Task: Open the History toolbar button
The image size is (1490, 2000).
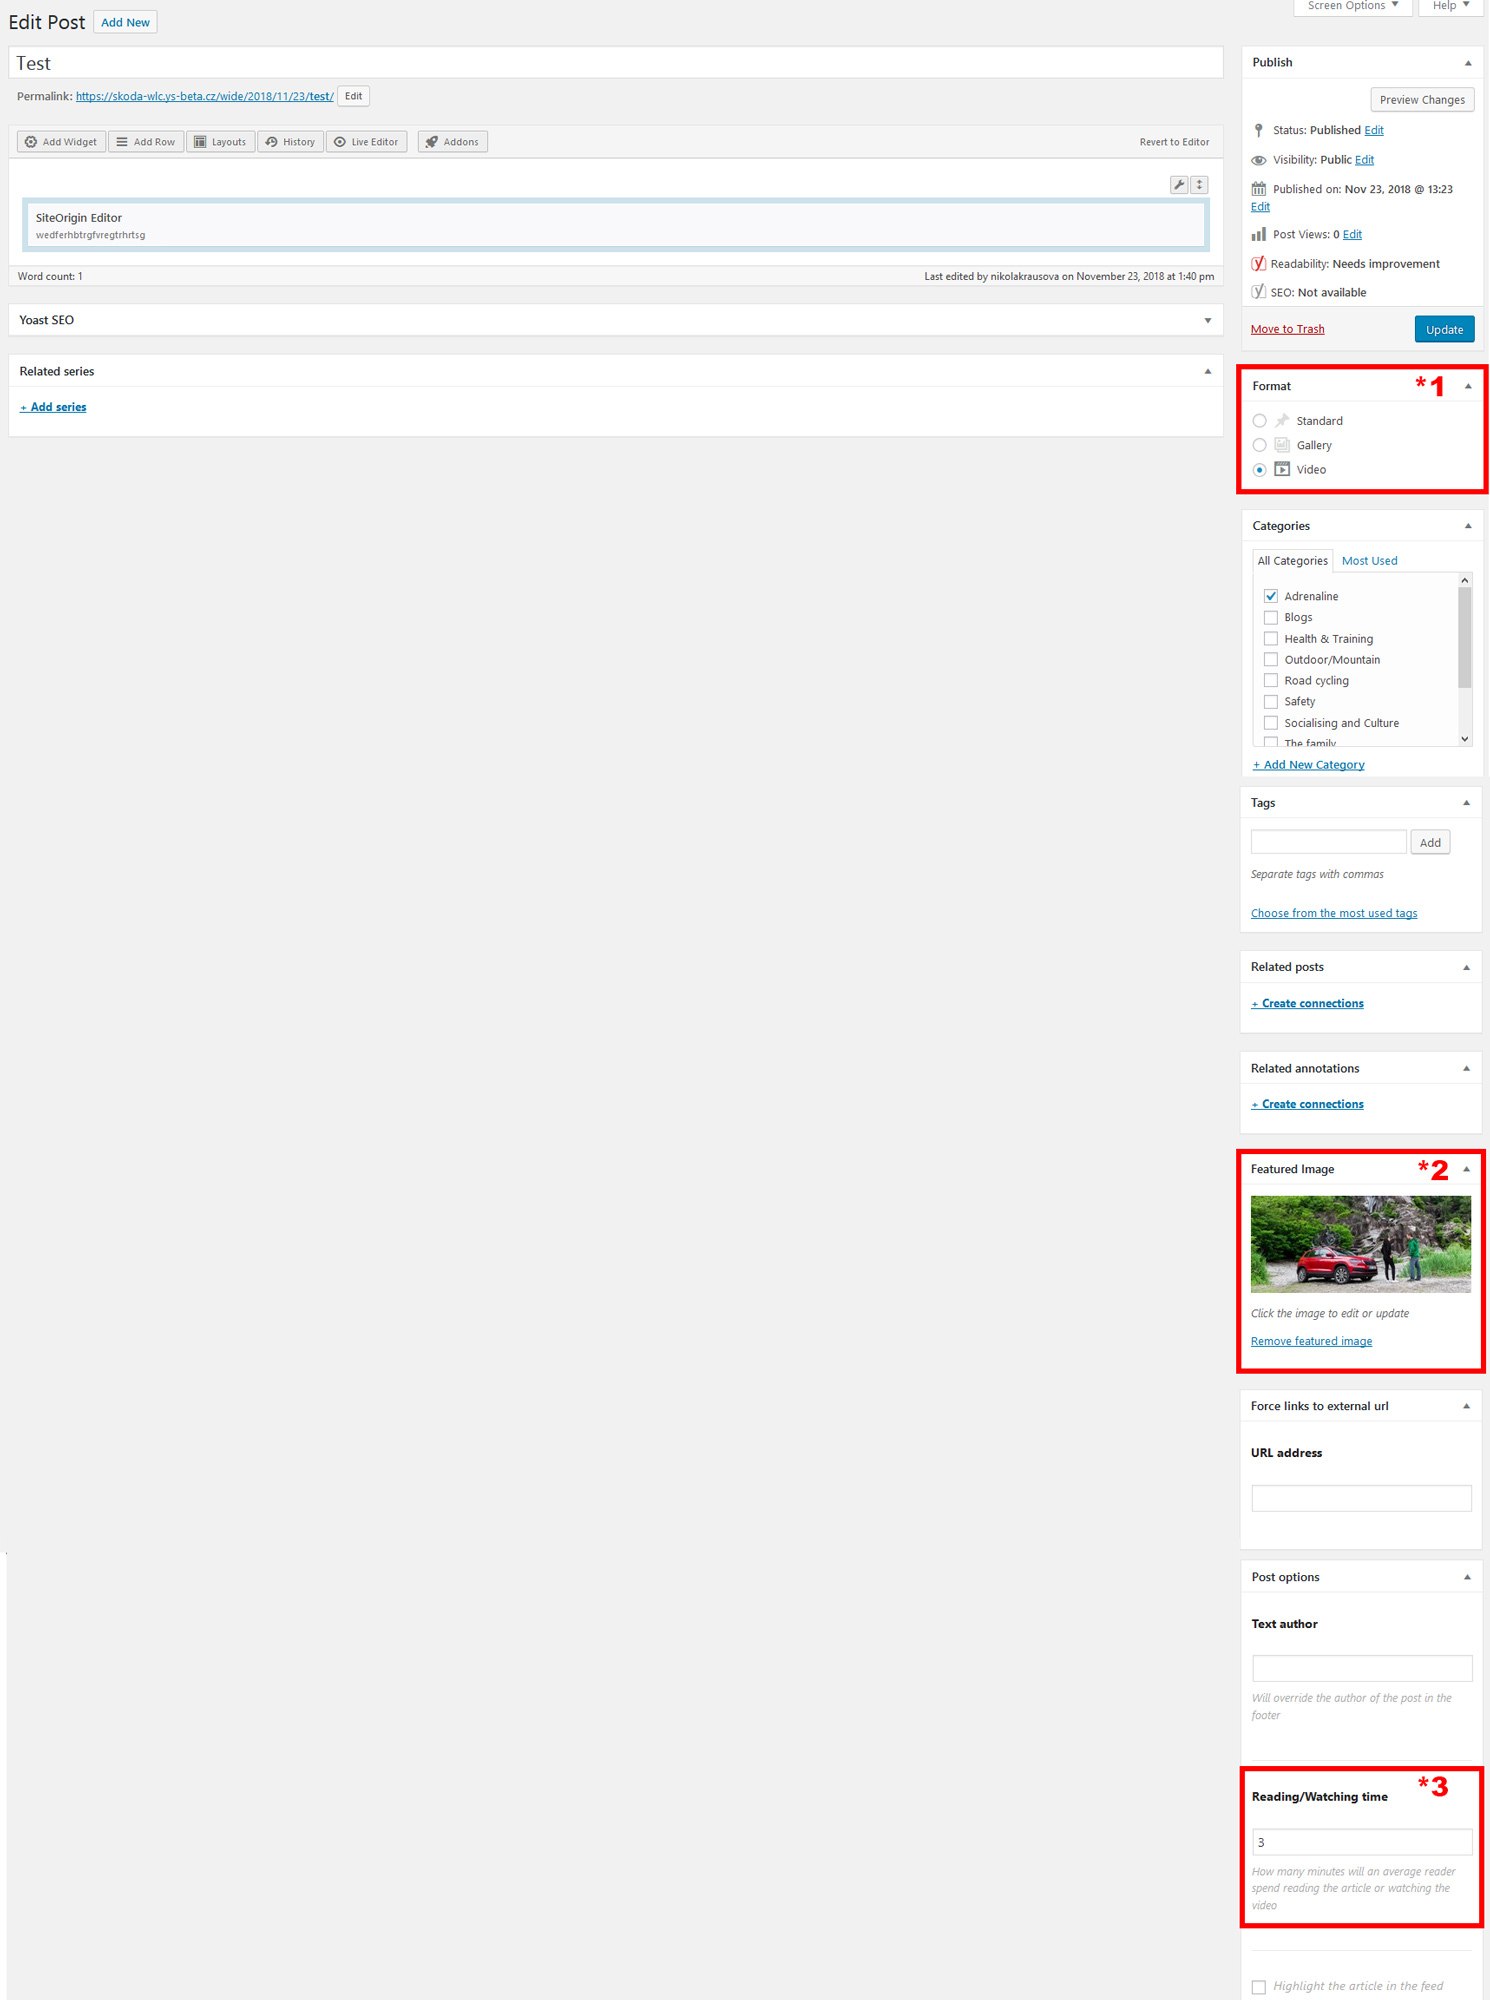Action: 290,142
